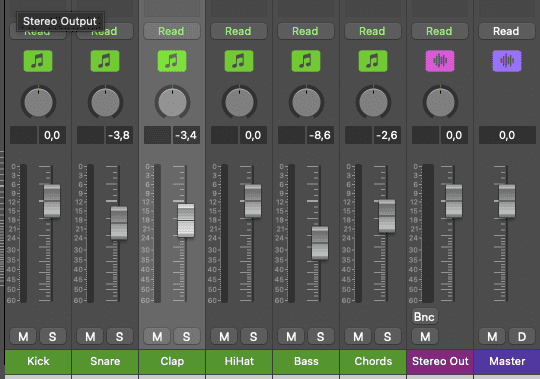Click the Kick volume fader handle

[x=52, y=201]
